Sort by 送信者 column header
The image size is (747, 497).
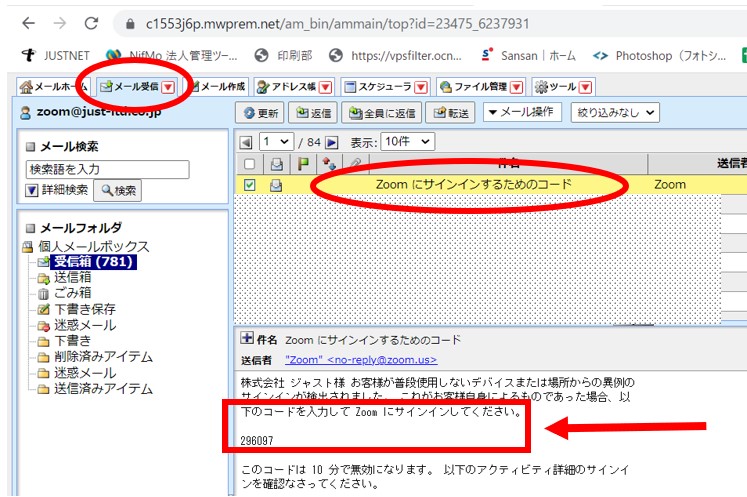point(731,164)
